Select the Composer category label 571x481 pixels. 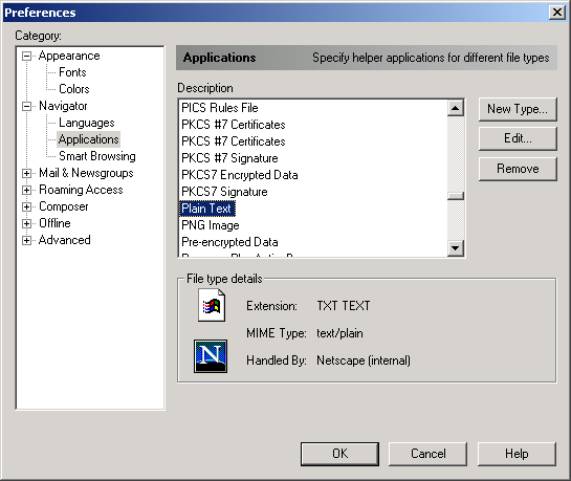64,206
